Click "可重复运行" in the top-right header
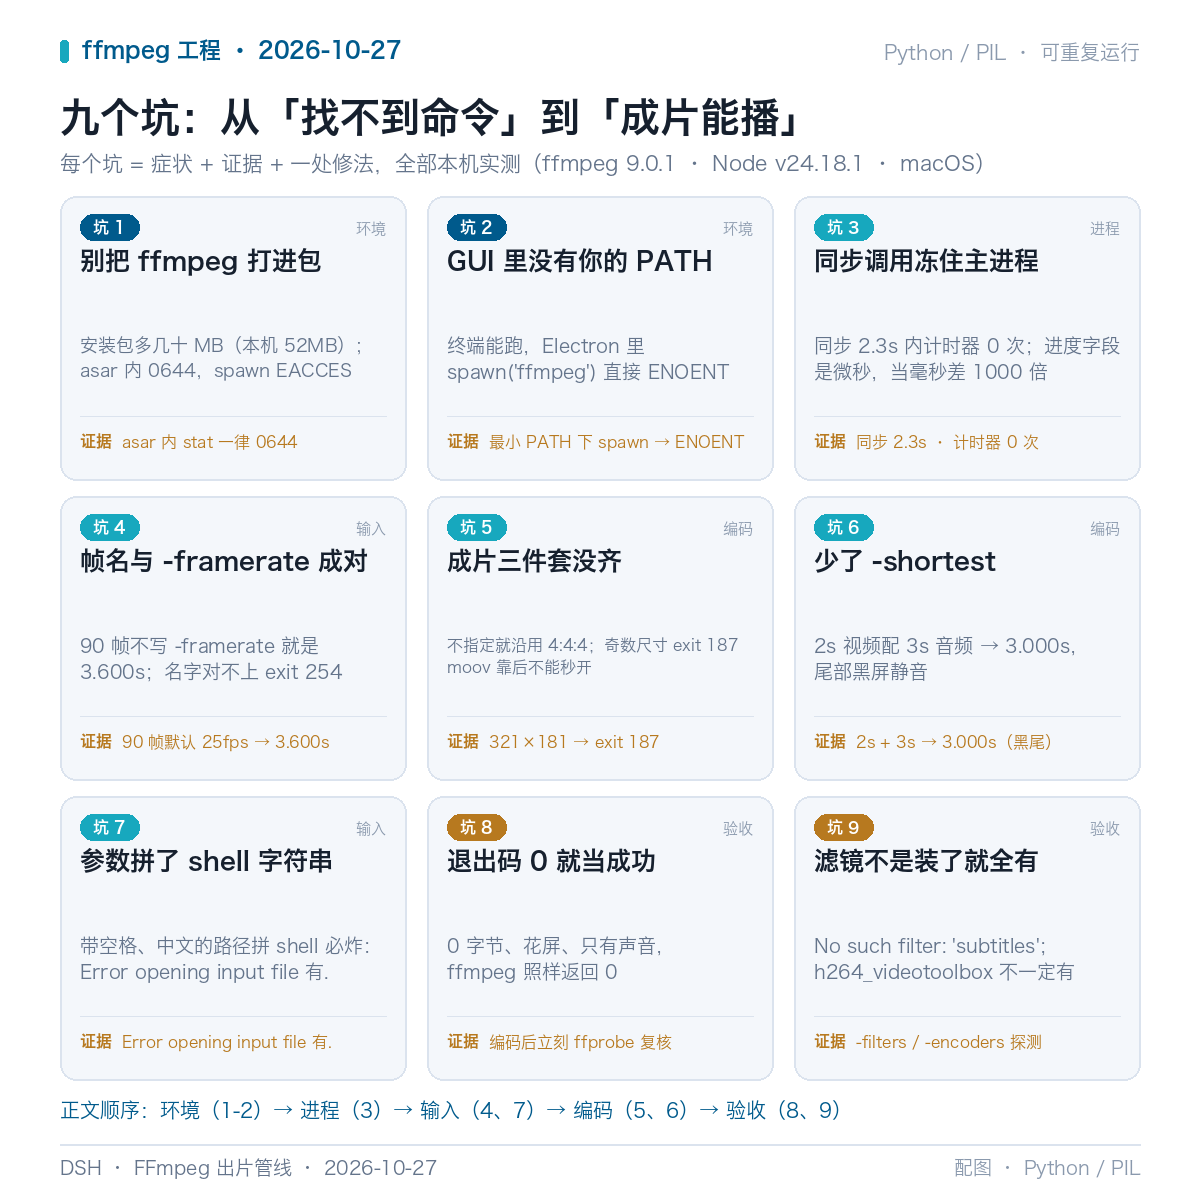The width and height of the screenshot is (1200, 1200). point(1090,53)
